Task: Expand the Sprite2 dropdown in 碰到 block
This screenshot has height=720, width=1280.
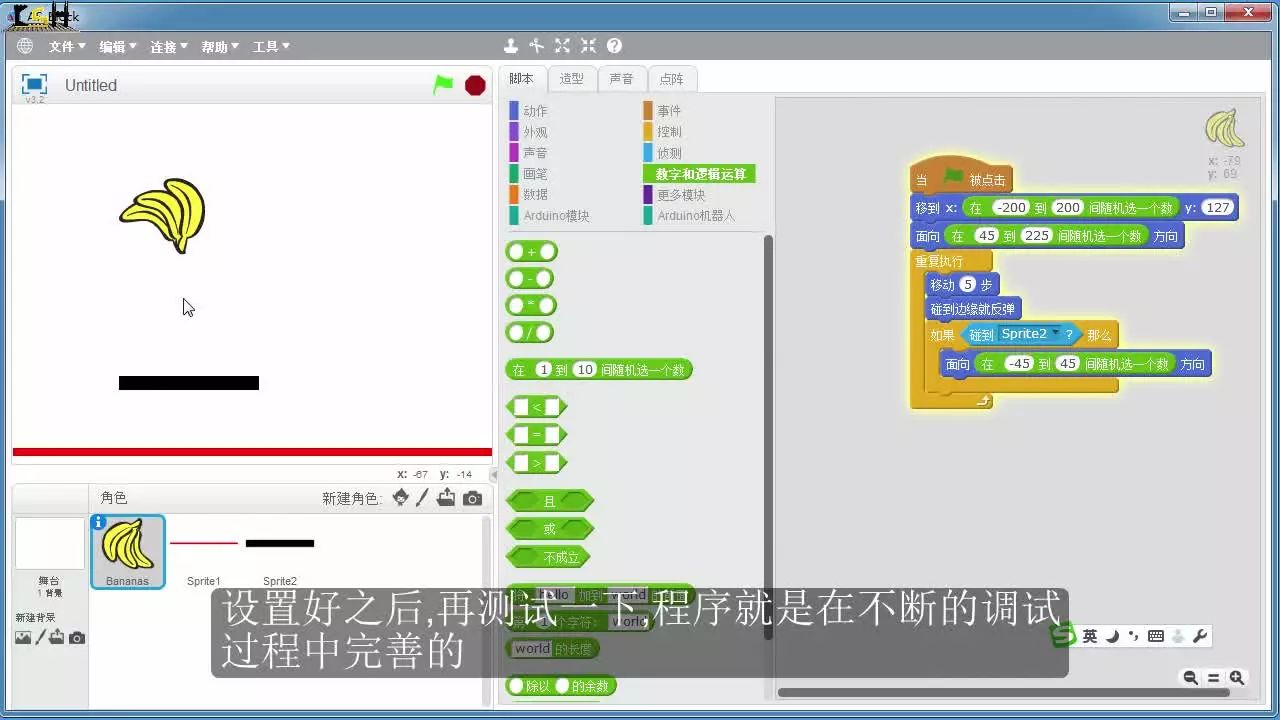Action: (1055, 334)
